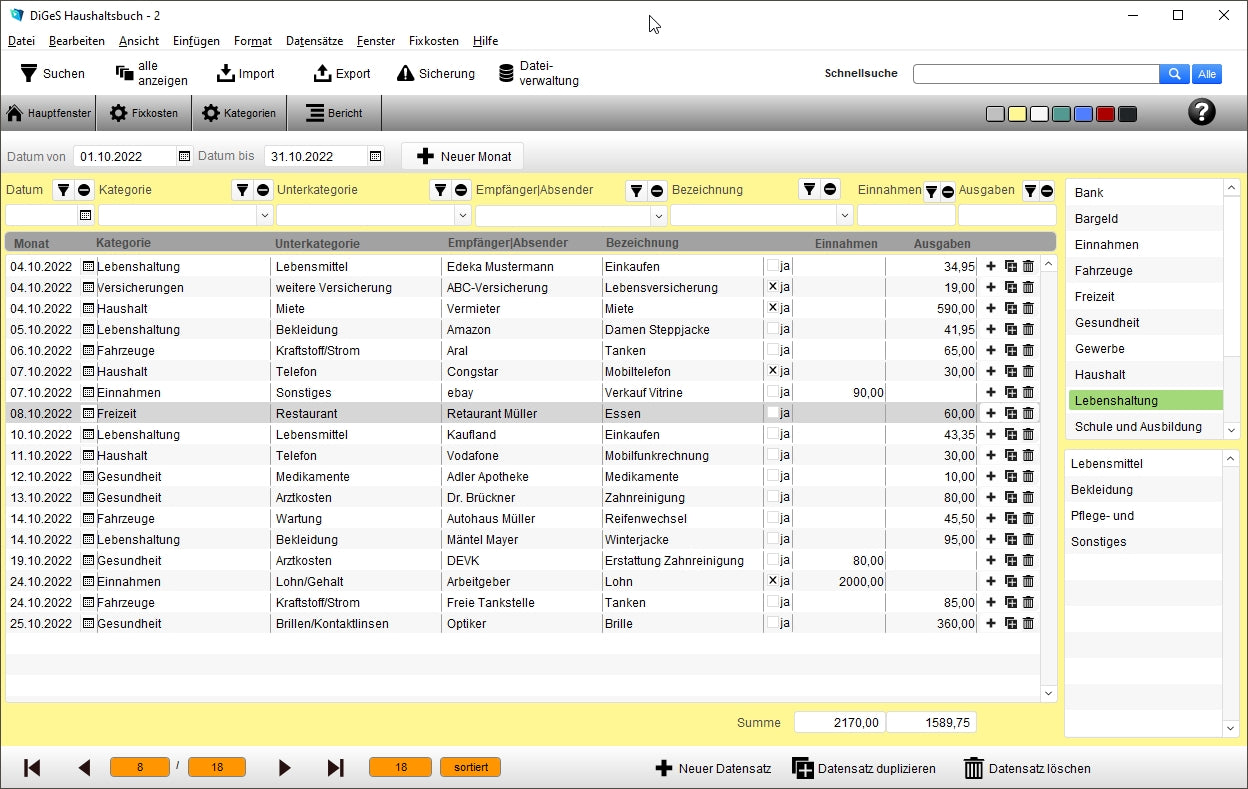Click the Suchen funnel icon in toolbar

pyautogui.click(x=29, y=73)
